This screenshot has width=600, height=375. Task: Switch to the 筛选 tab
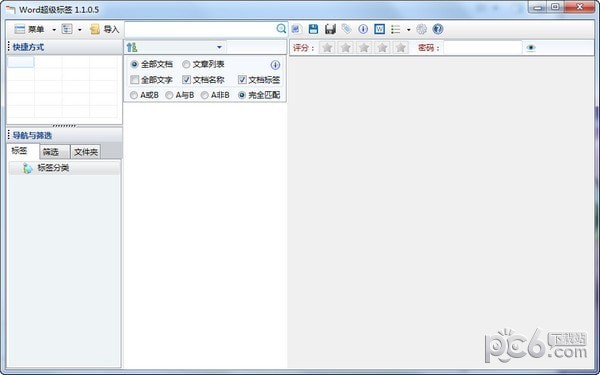55,152
